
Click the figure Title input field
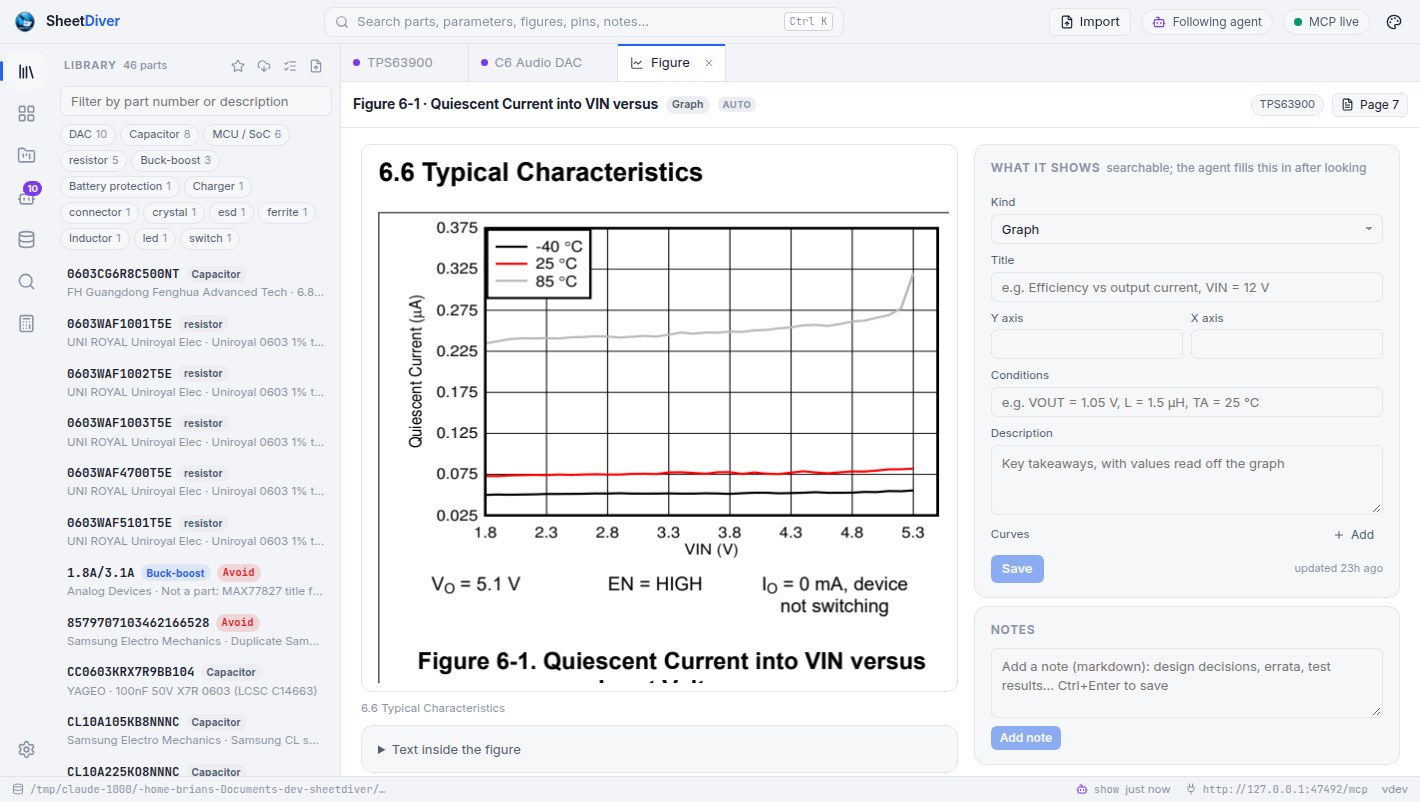(x=1186, y=287)
